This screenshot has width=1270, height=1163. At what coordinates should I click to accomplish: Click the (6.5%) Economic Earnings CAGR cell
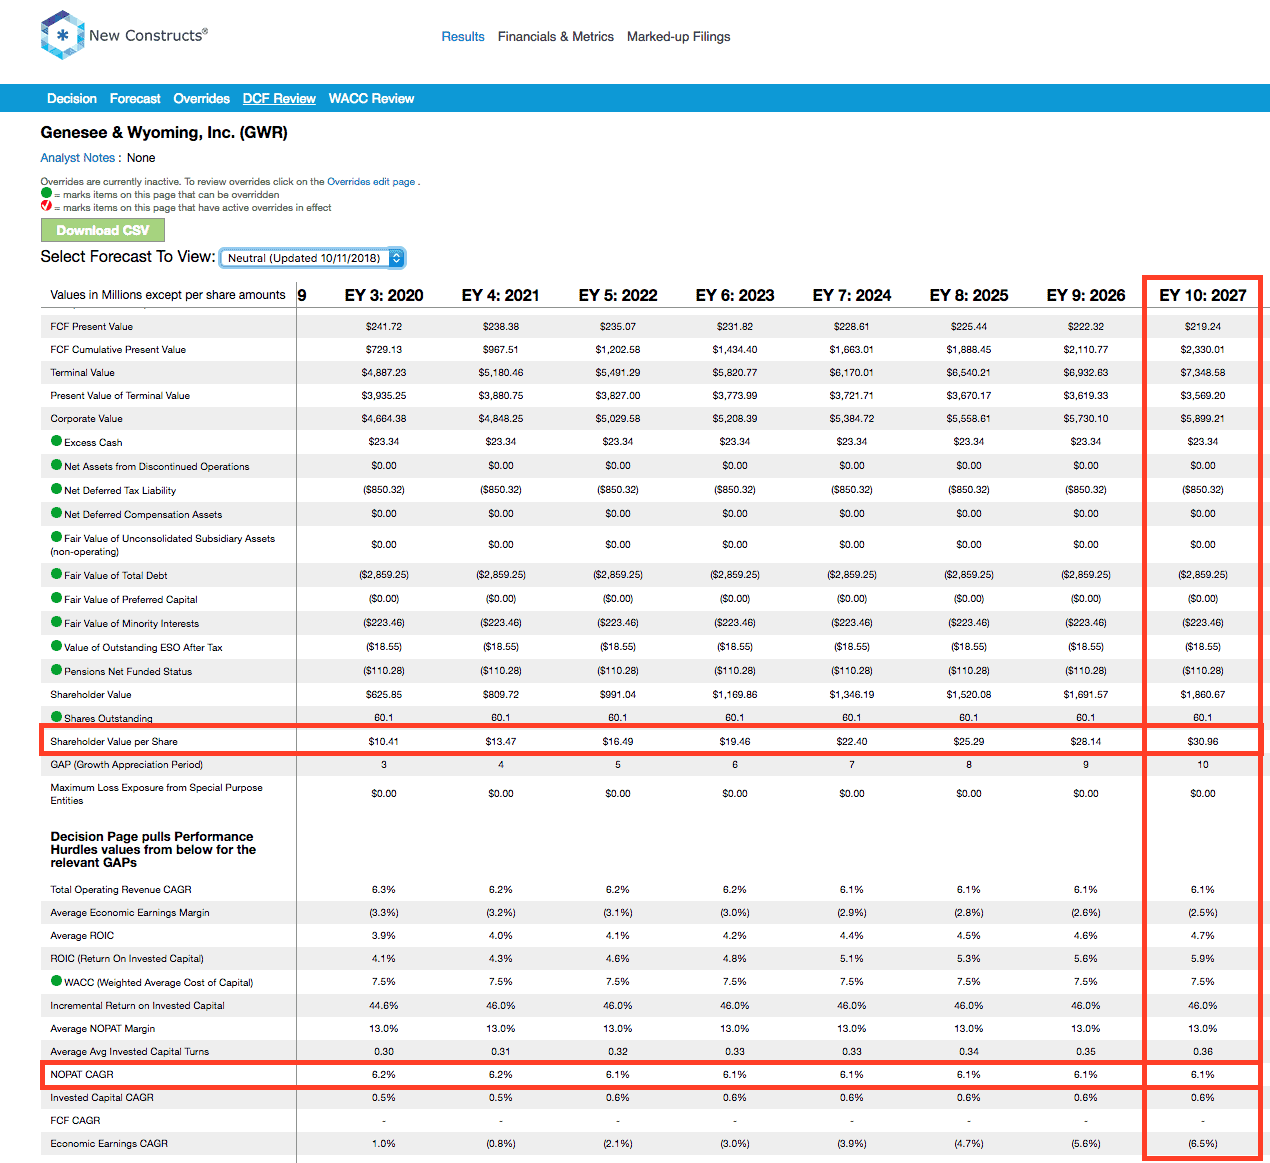(1203, 1143)
